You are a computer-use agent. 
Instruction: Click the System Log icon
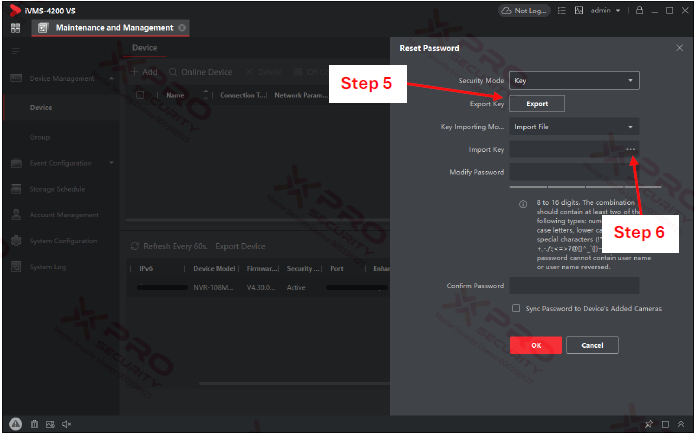pos(16,267)
